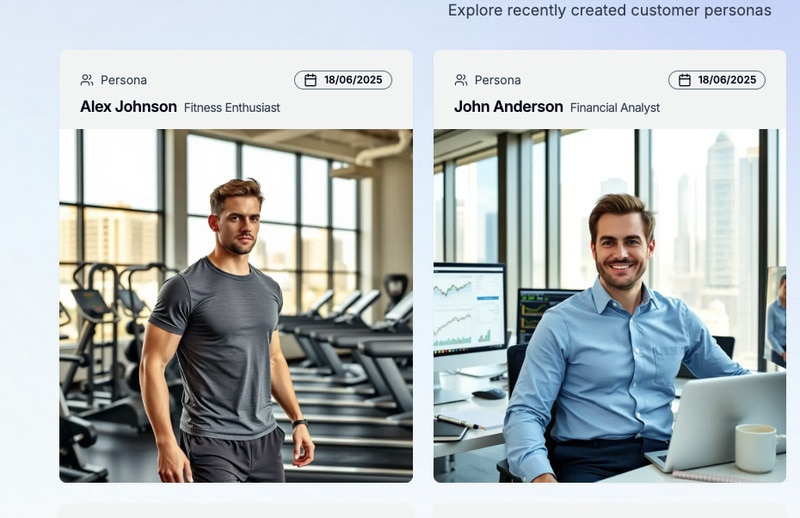The image size is (800, 518).
Task: Click the partially visible card below John Anderson
Action: (610, 511)
